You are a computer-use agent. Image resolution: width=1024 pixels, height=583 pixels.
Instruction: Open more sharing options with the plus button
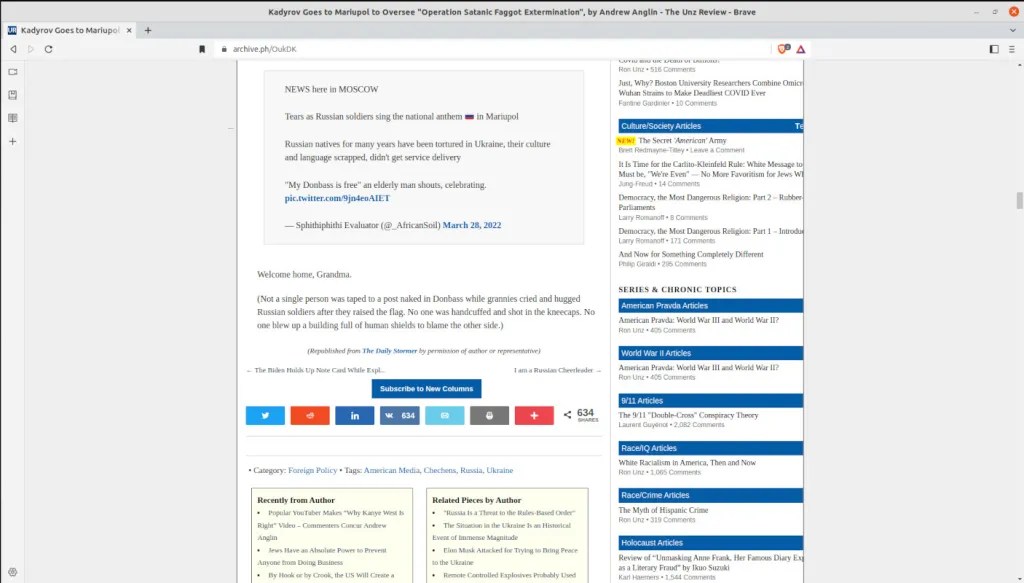534,415
